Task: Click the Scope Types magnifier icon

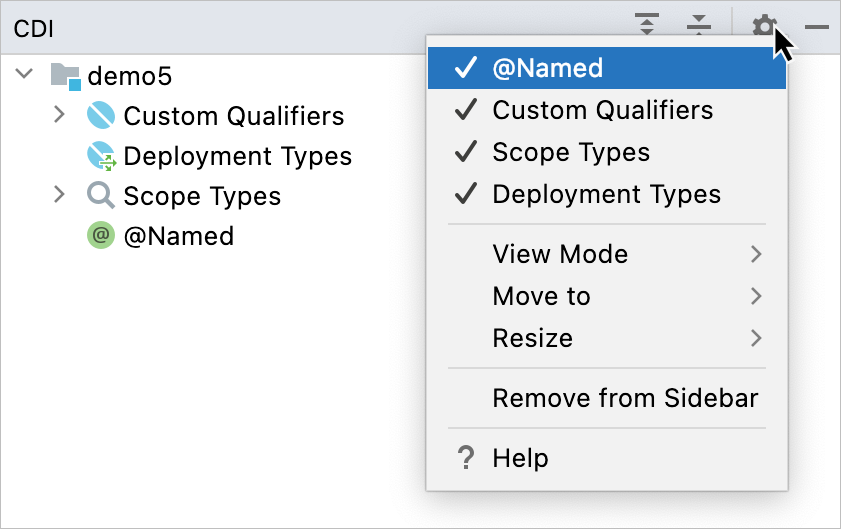Action: [x=101, y=195]
